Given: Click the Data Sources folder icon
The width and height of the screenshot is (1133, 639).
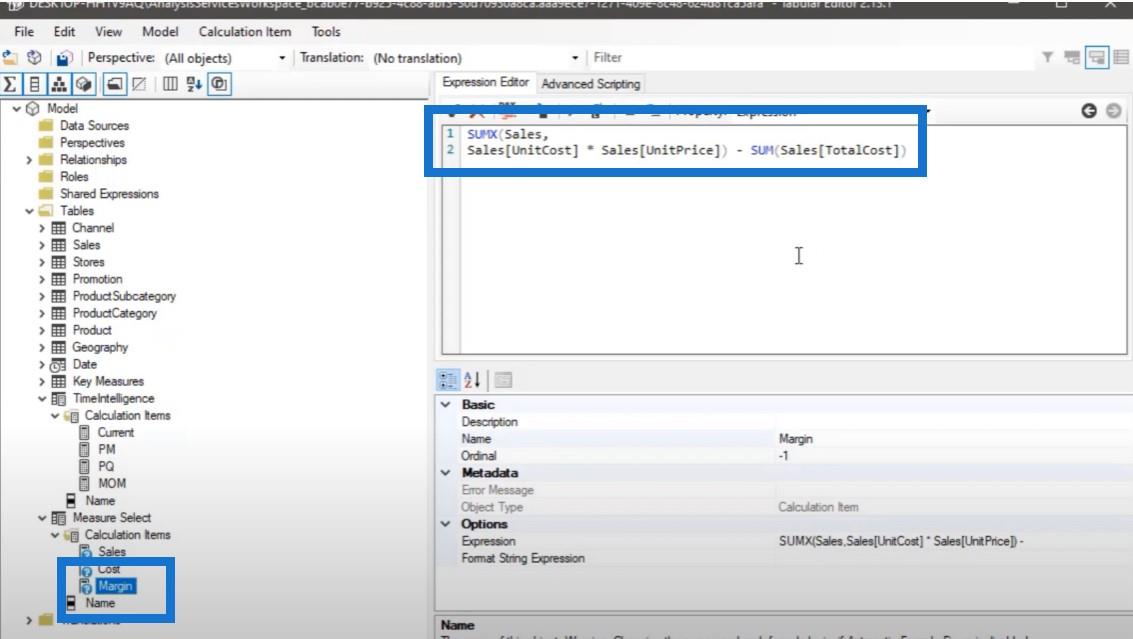Looking at the screenshot, I should [46, 125].
